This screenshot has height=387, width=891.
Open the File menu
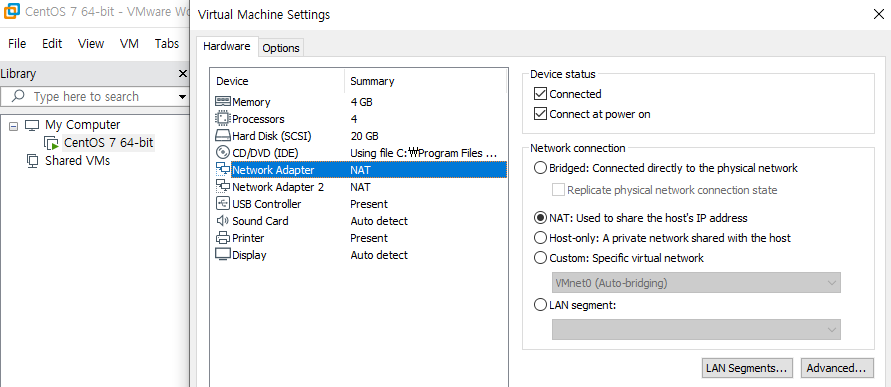17,44
